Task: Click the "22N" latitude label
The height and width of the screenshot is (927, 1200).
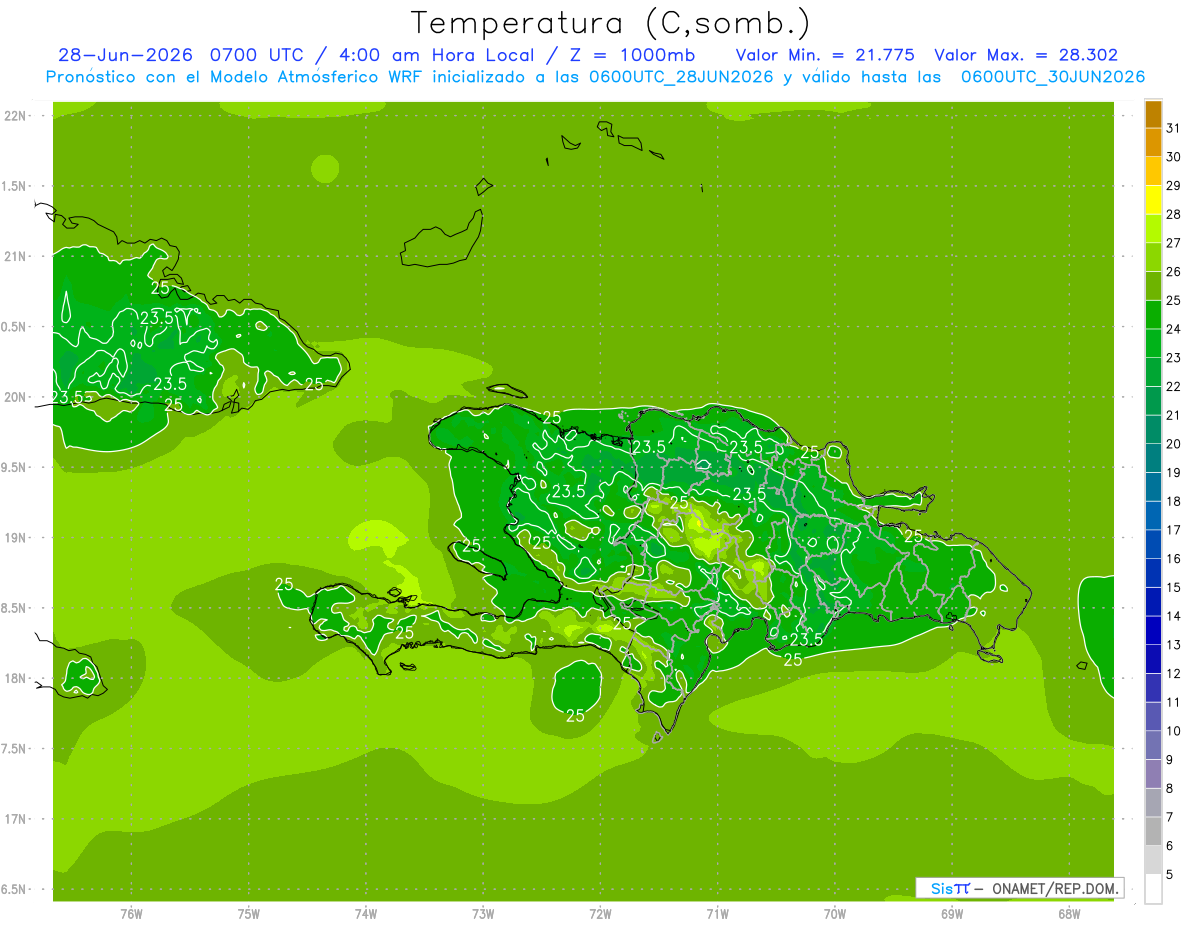Action: tap(16, 116)
